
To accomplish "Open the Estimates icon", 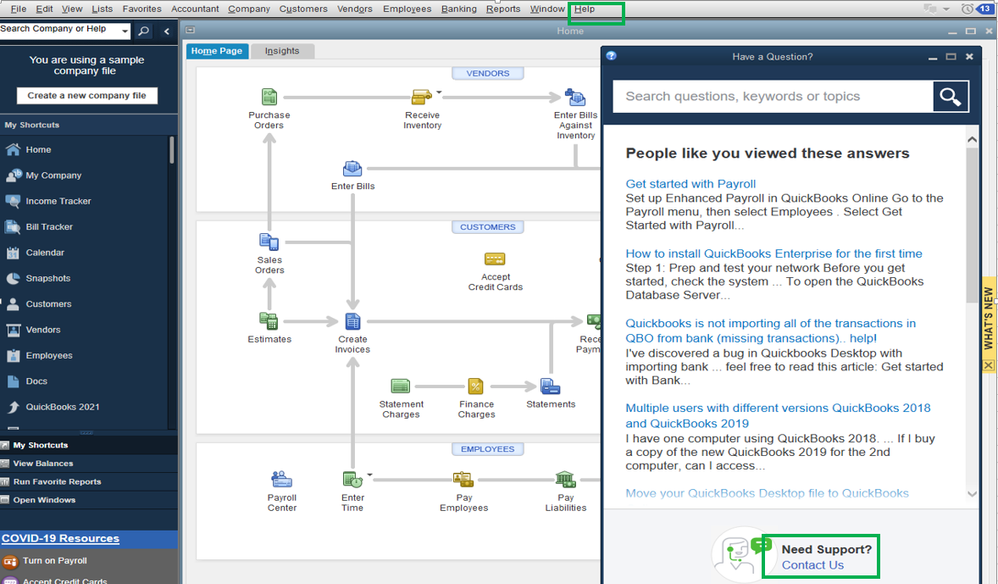I will click(269, 321).
